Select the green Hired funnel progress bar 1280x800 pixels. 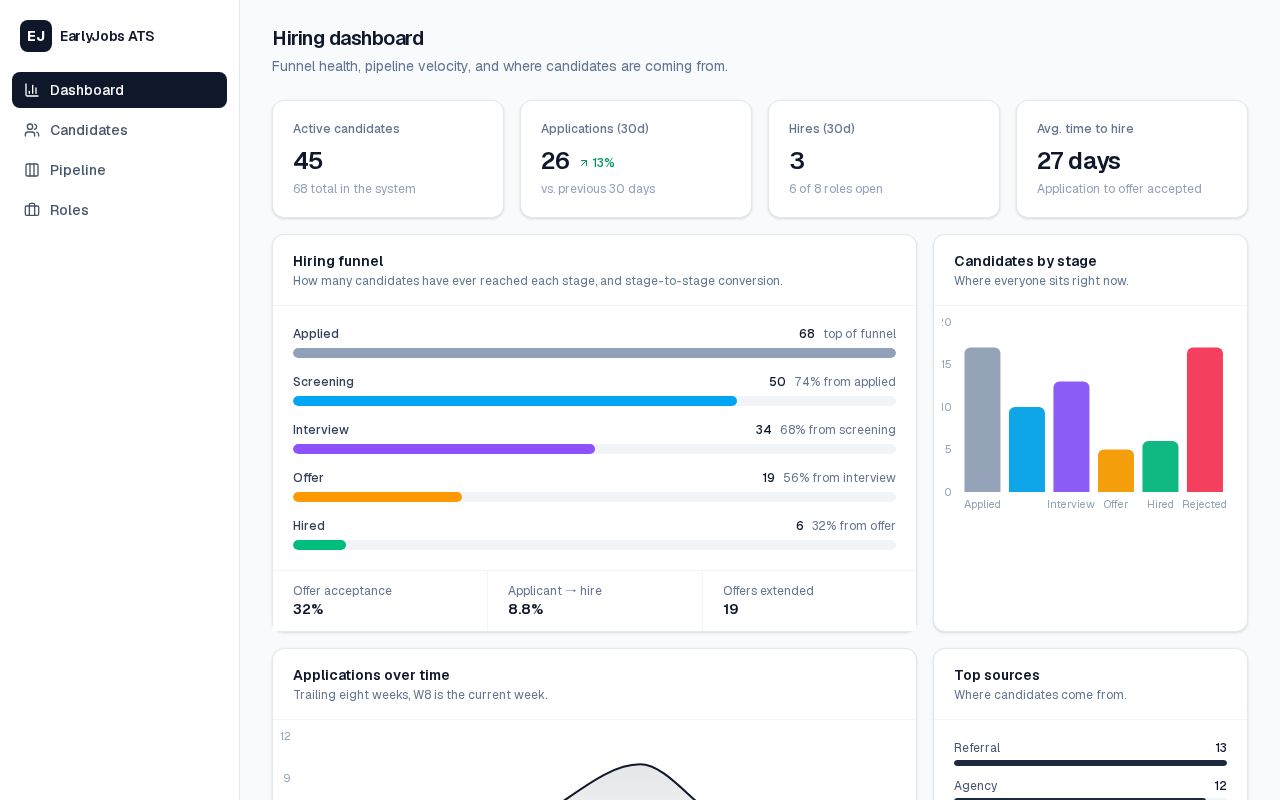click(319, 545)
